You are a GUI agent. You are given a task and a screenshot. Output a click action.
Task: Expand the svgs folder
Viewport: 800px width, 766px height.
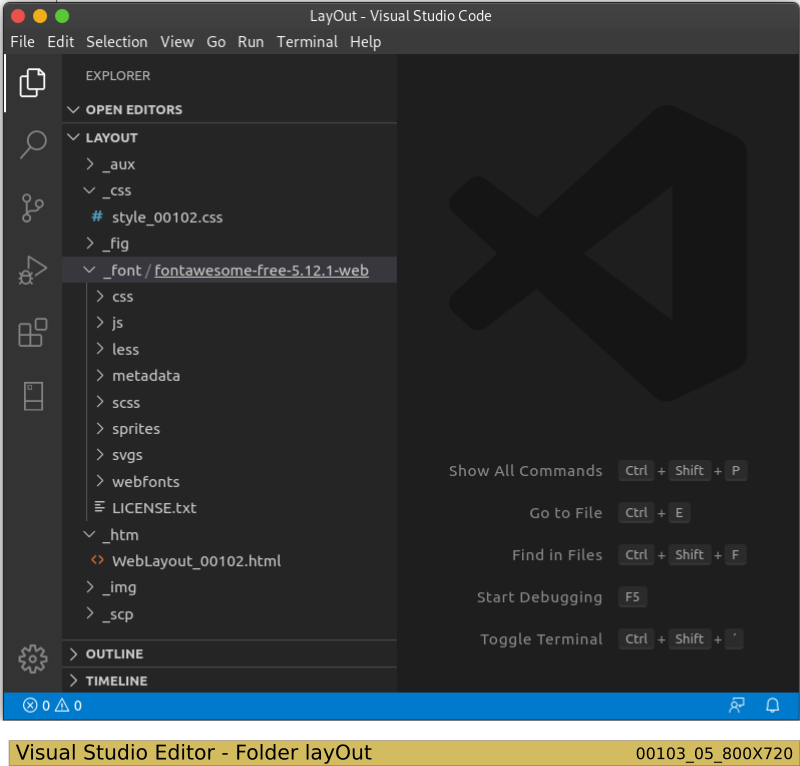pyautogui.click(x=100, y=455)
